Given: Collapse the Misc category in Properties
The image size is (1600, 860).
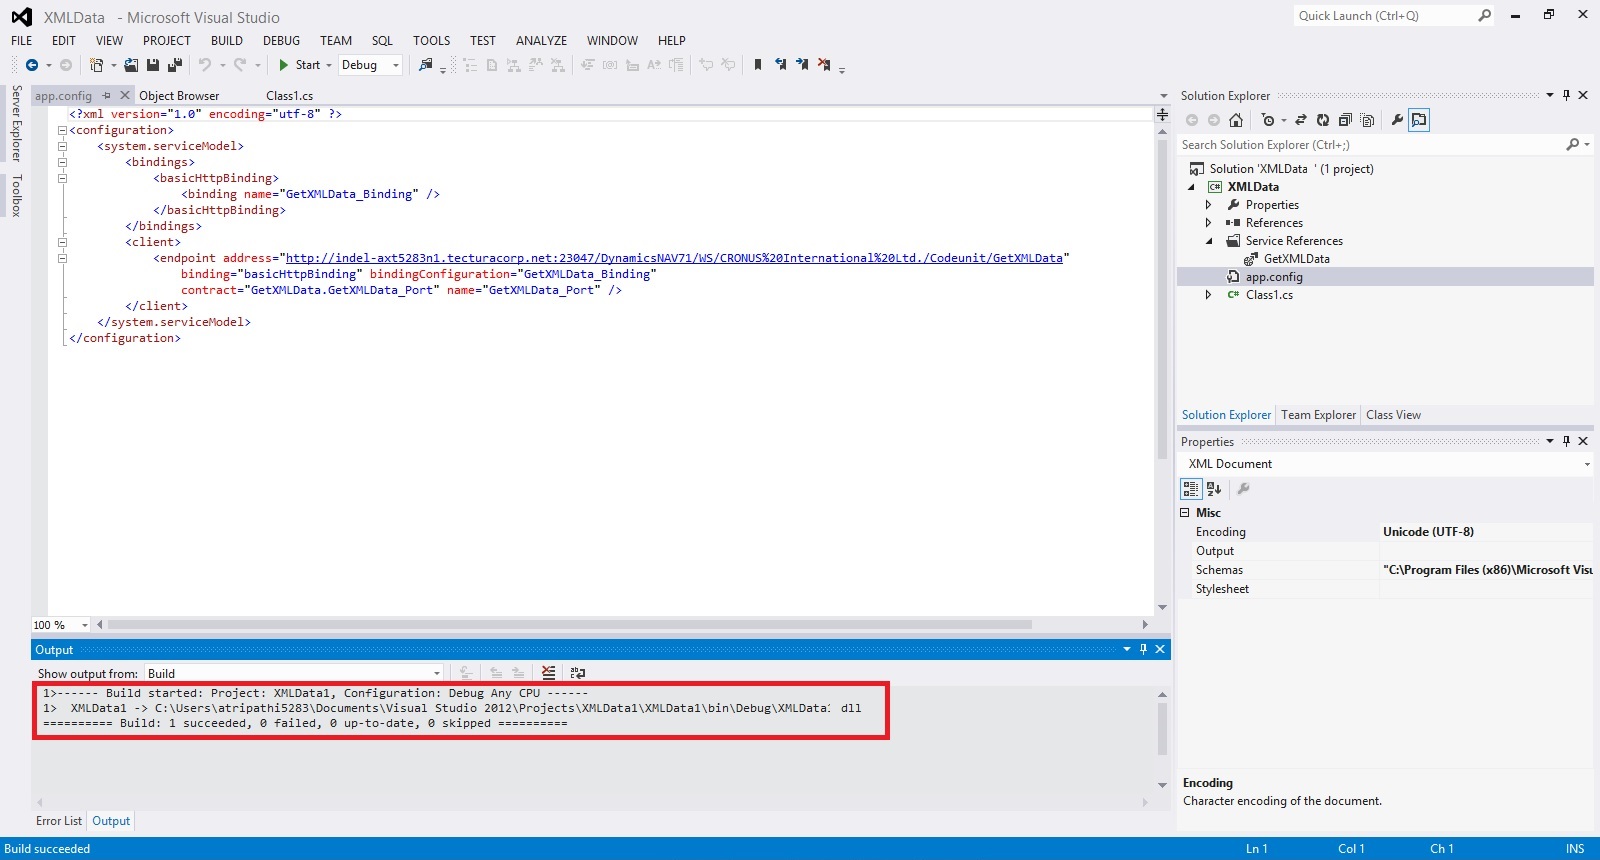Looking at the screenshot, I should coord(1185,513).
